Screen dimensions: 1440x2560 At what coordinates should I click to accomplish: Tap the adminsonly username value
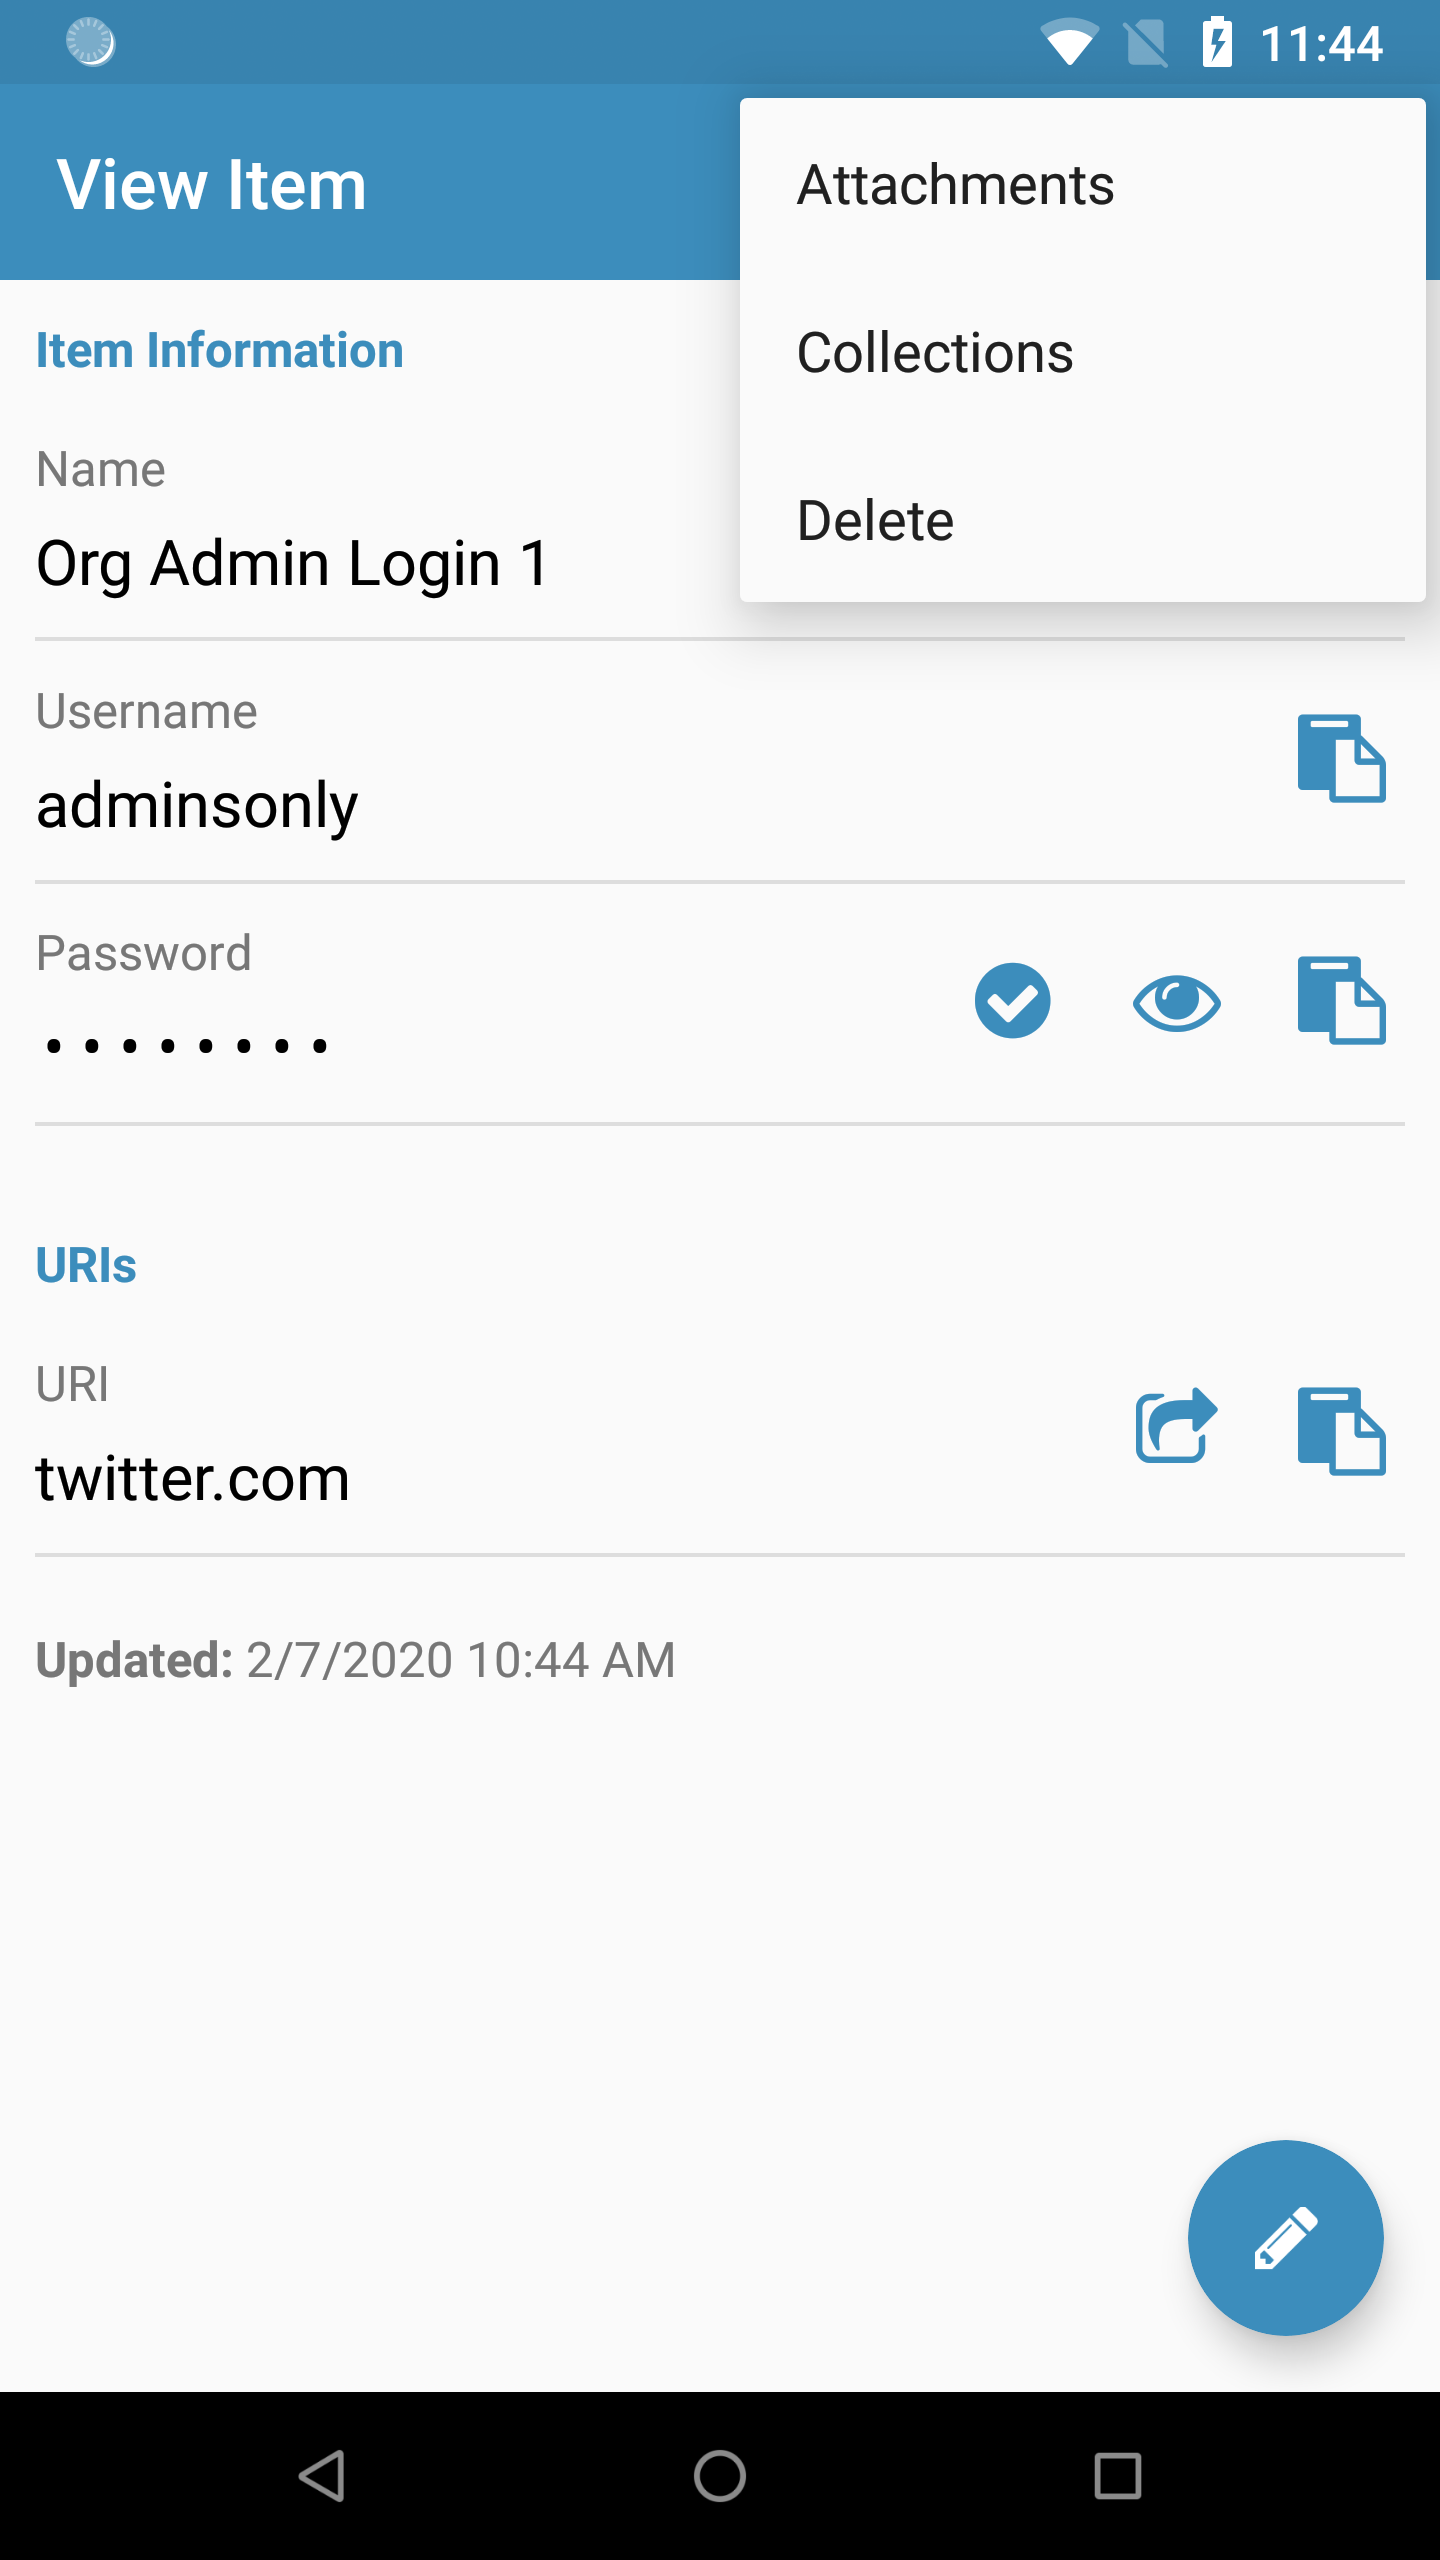(197, 806)
